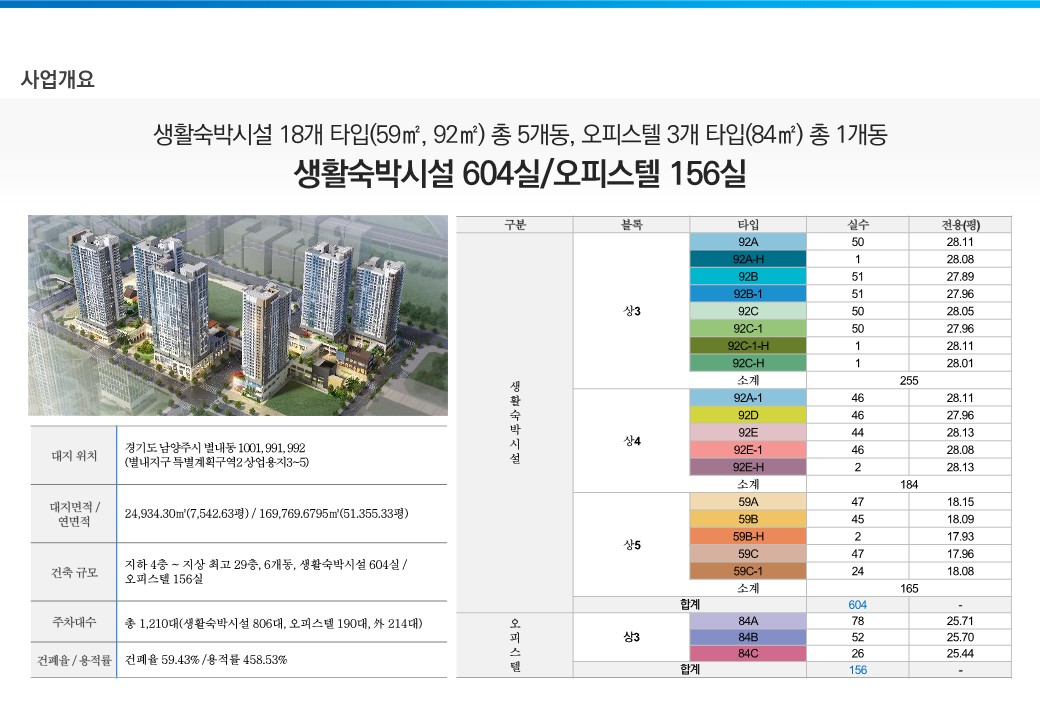Click the apartment complex rendering image
The height and width of the screenshot is (720, 1040).
237,315
